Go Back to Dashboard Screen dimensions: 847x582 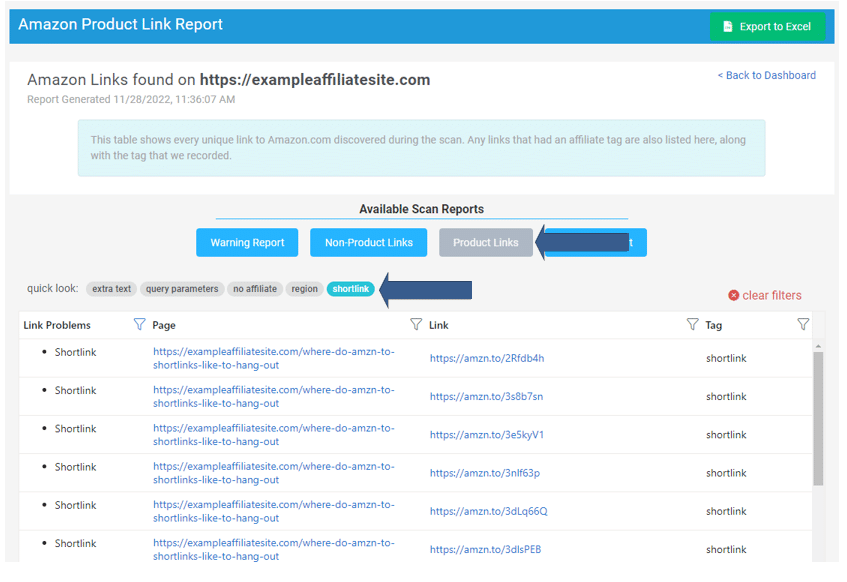767,76
